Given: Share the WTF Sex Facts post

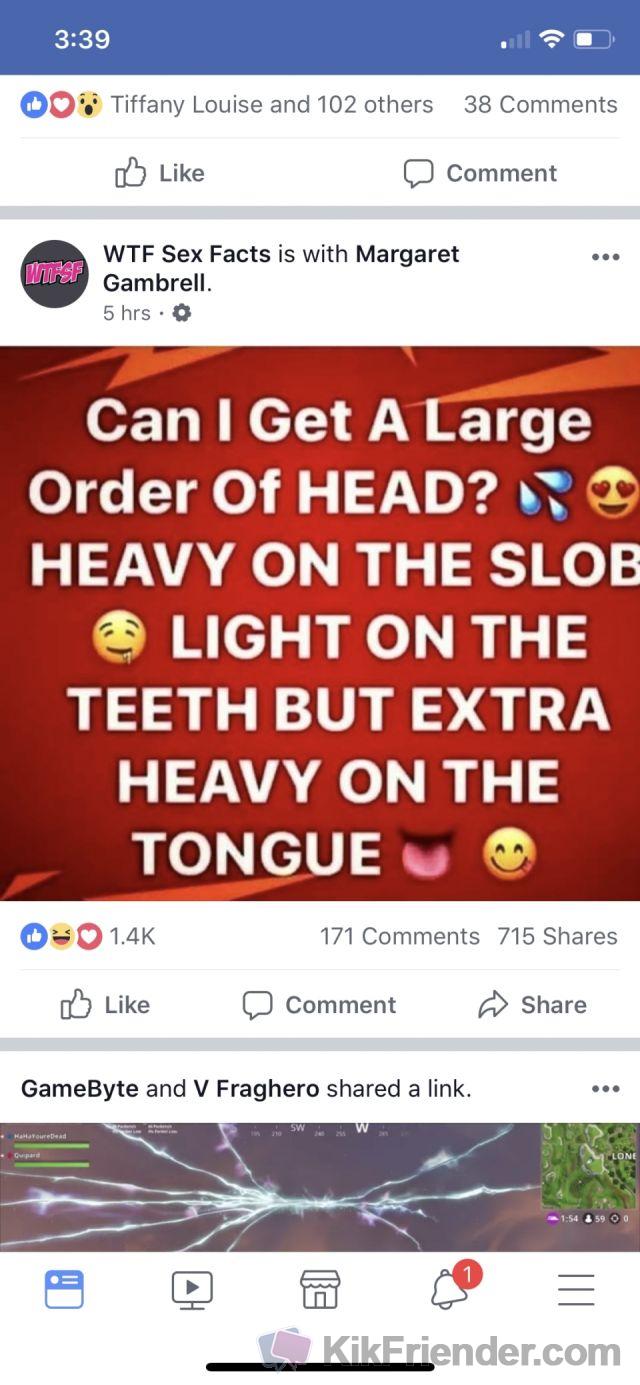Looking at the screenshot, I should tap(532, 1005).
